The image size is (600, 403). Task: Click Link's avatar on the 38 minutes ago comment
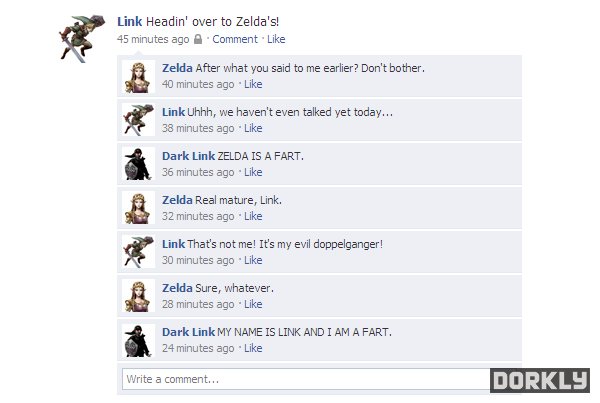point(138,120)
